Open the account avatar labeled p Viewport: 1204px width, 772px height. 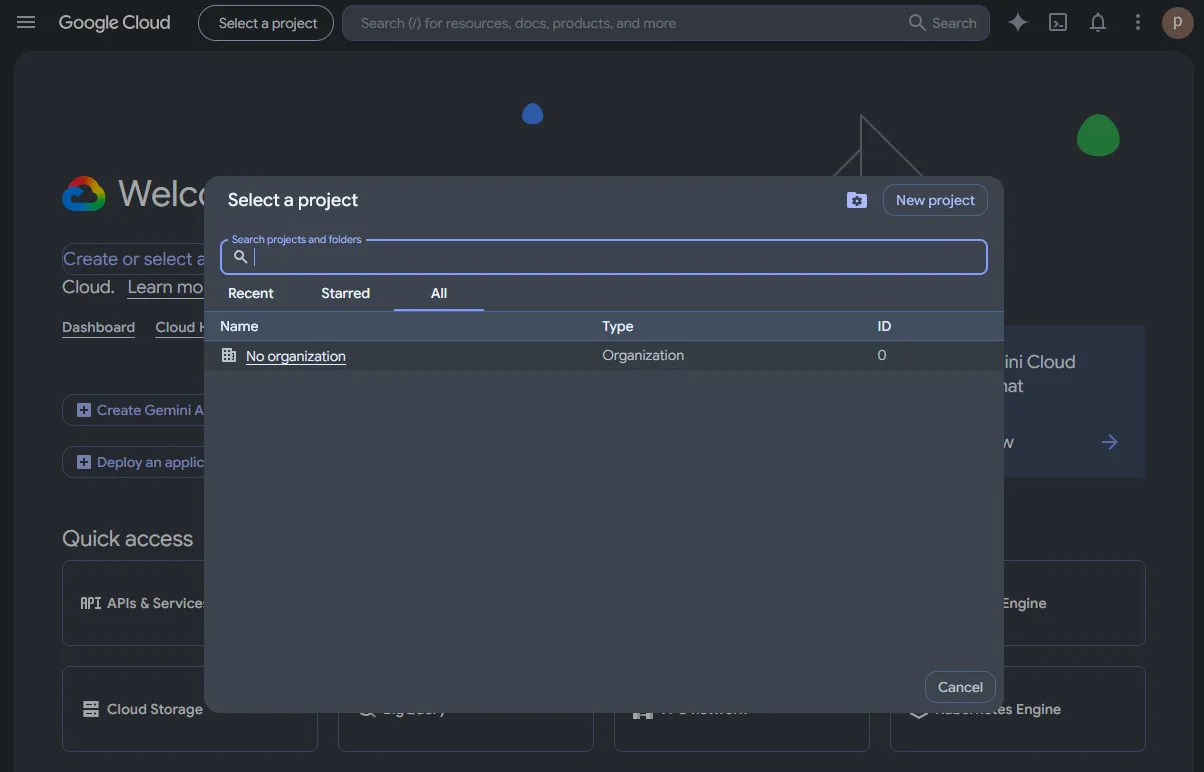click(x=1178, y=22)
